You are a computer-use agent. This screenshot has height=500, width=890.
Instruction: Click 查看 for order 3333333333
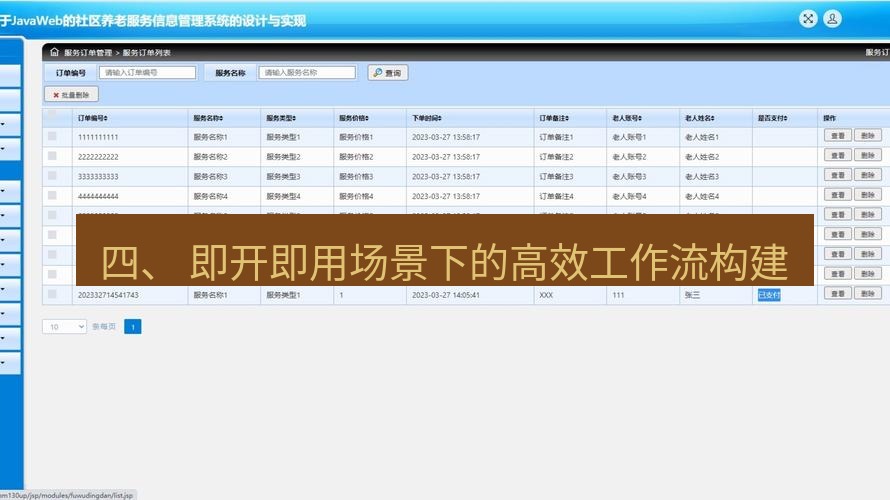click(838, 175)
